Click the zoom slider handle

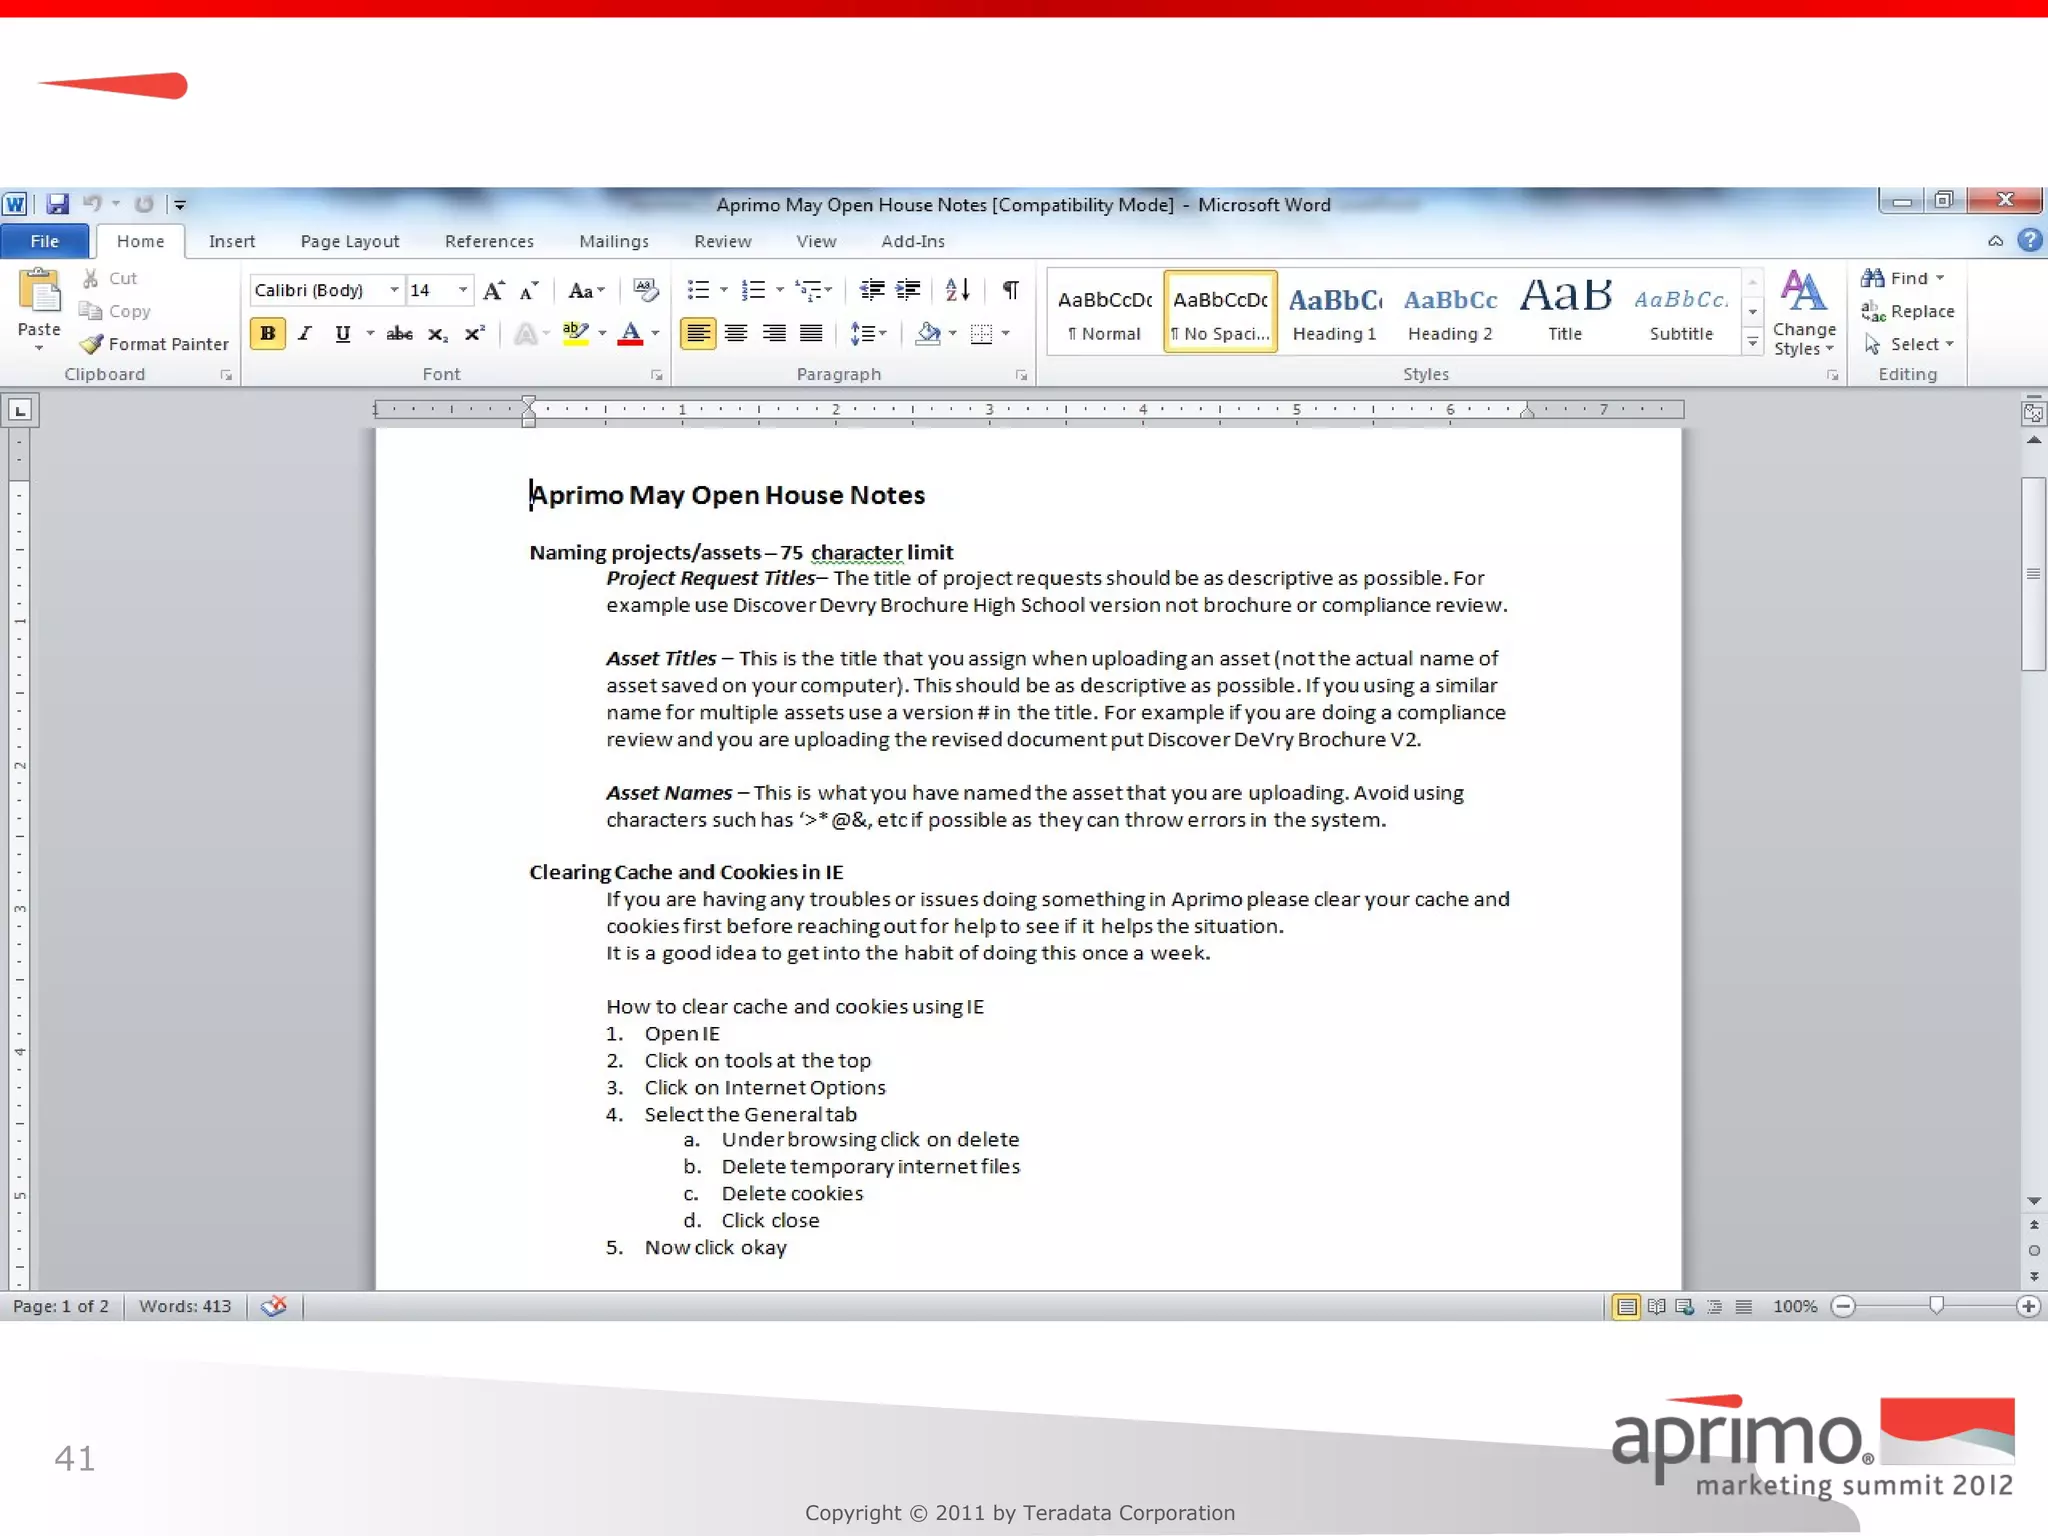tap(1936, 1306)
